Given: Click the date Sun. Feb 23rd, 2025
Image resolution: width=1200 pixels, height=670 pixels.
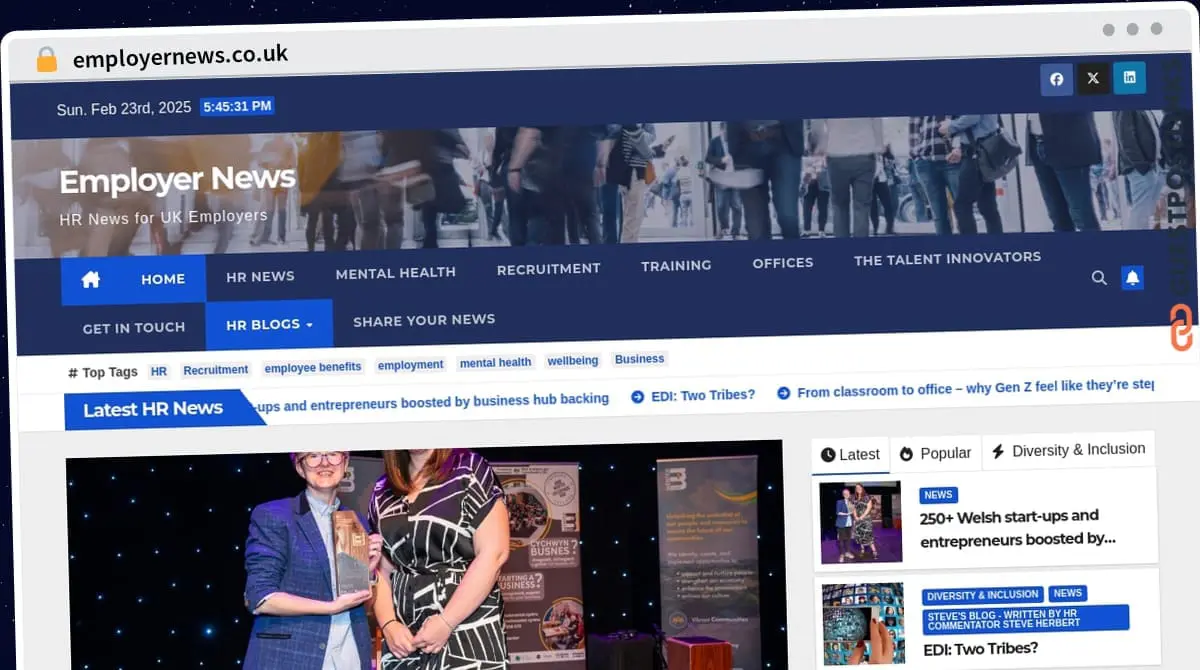Looking at the screenshot, I should (x=124, y=109).
